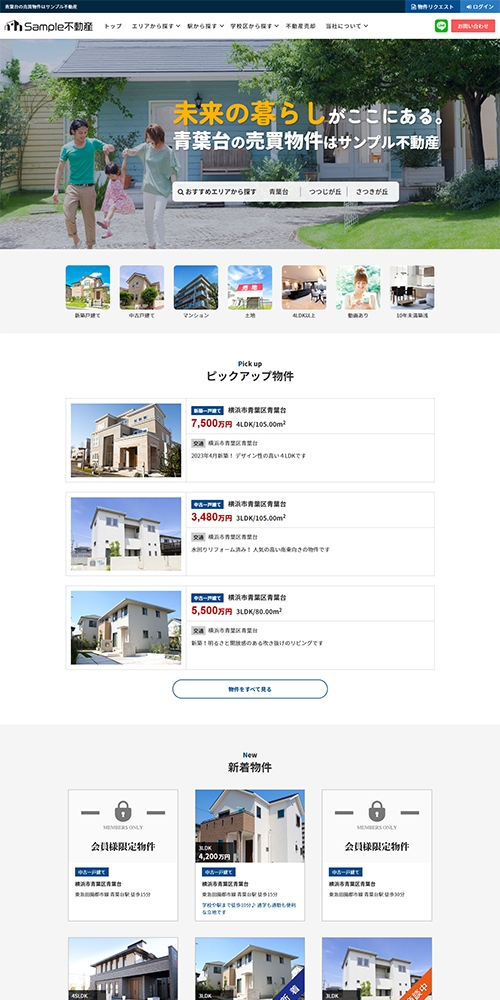500x1000 pixels.
Task: Click the first 会員様限定物件 lock icon
Action: 123,811
